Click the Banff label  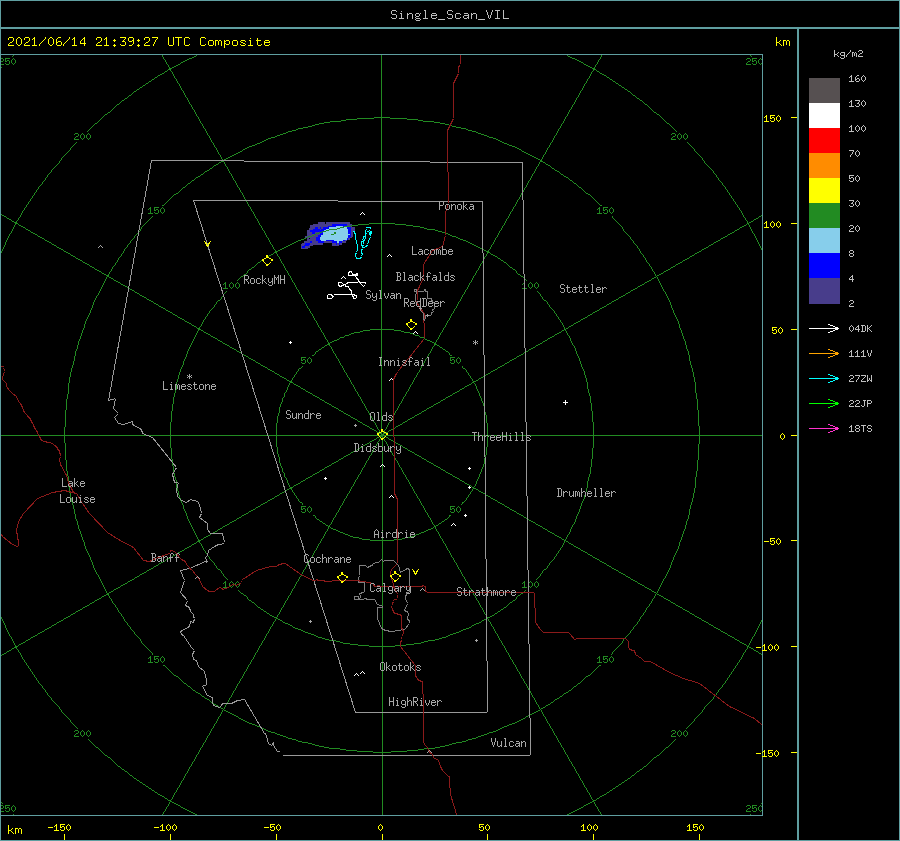coord(165,558)
